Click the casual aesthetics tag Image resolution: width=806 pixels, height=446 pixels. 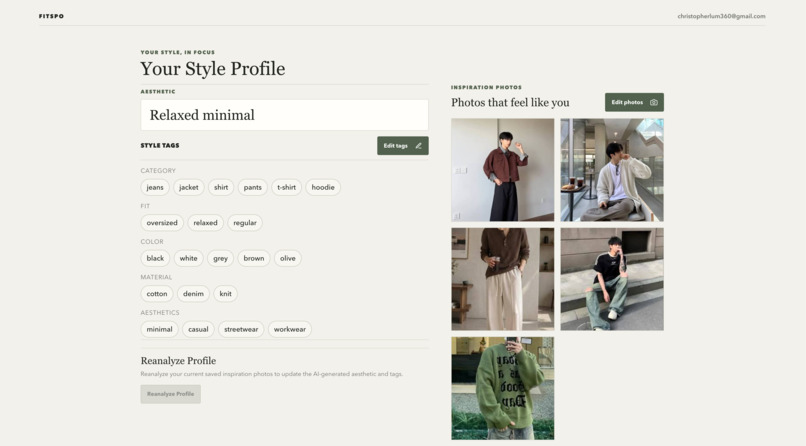pyautogui.click(x=198, y=329)
